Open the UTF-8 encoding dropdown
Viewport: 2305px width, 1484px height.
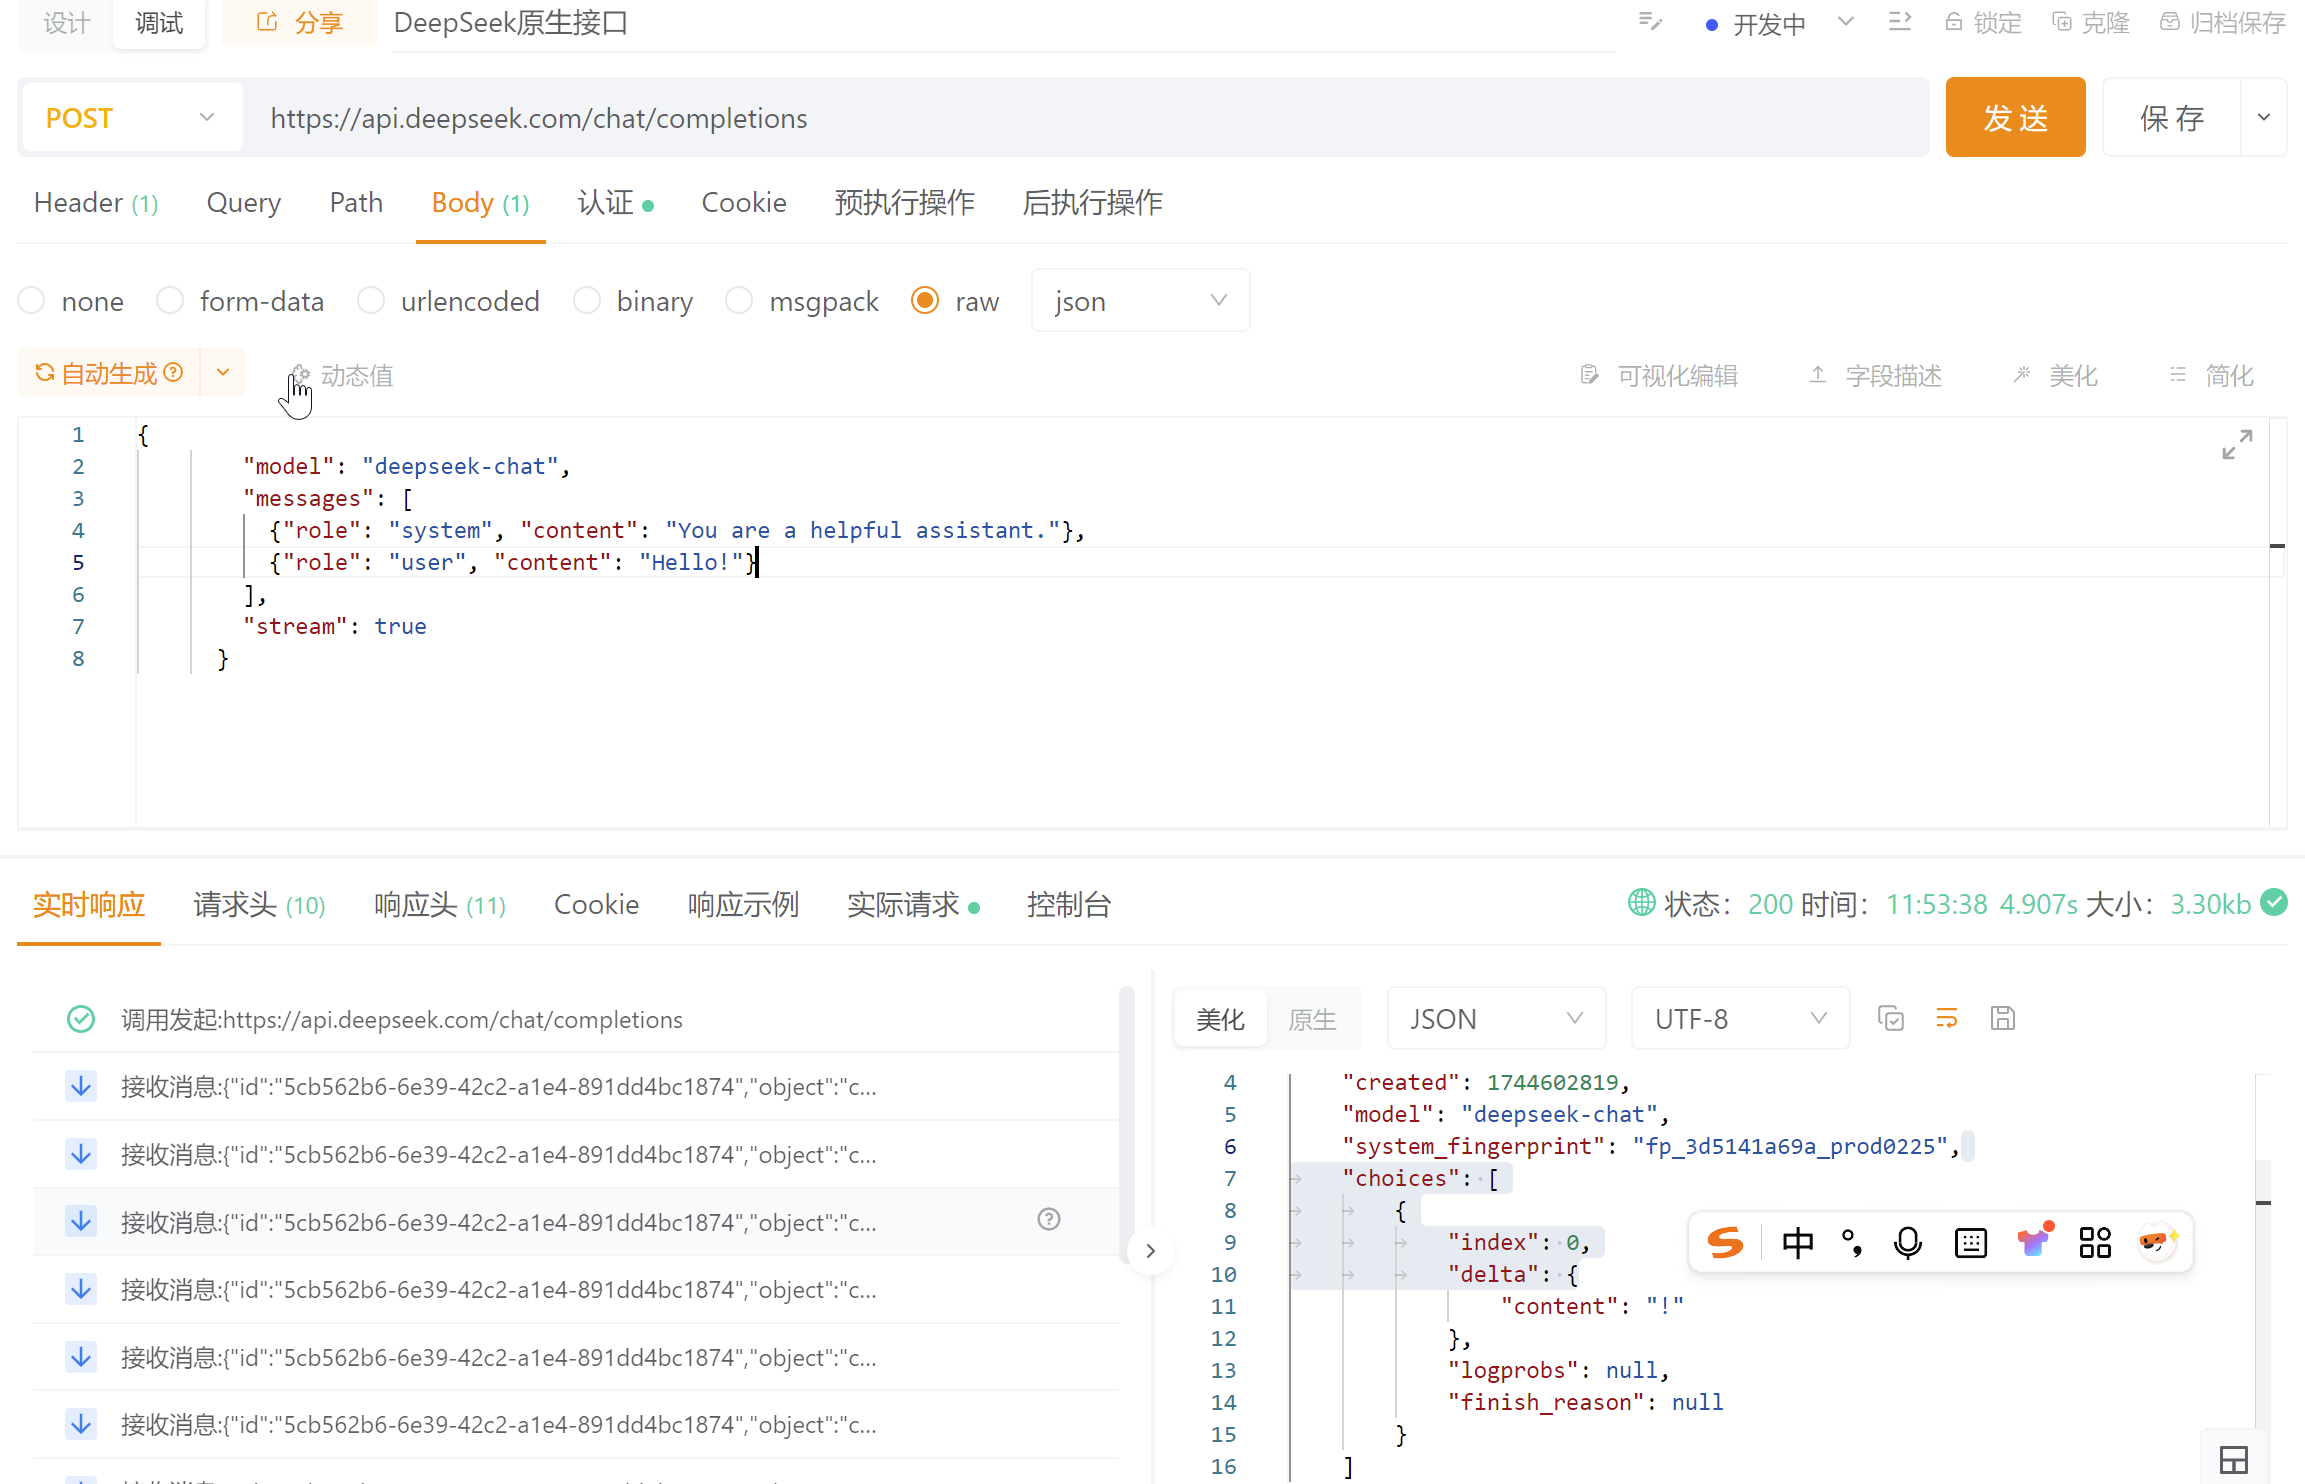pos(1740,1019)
